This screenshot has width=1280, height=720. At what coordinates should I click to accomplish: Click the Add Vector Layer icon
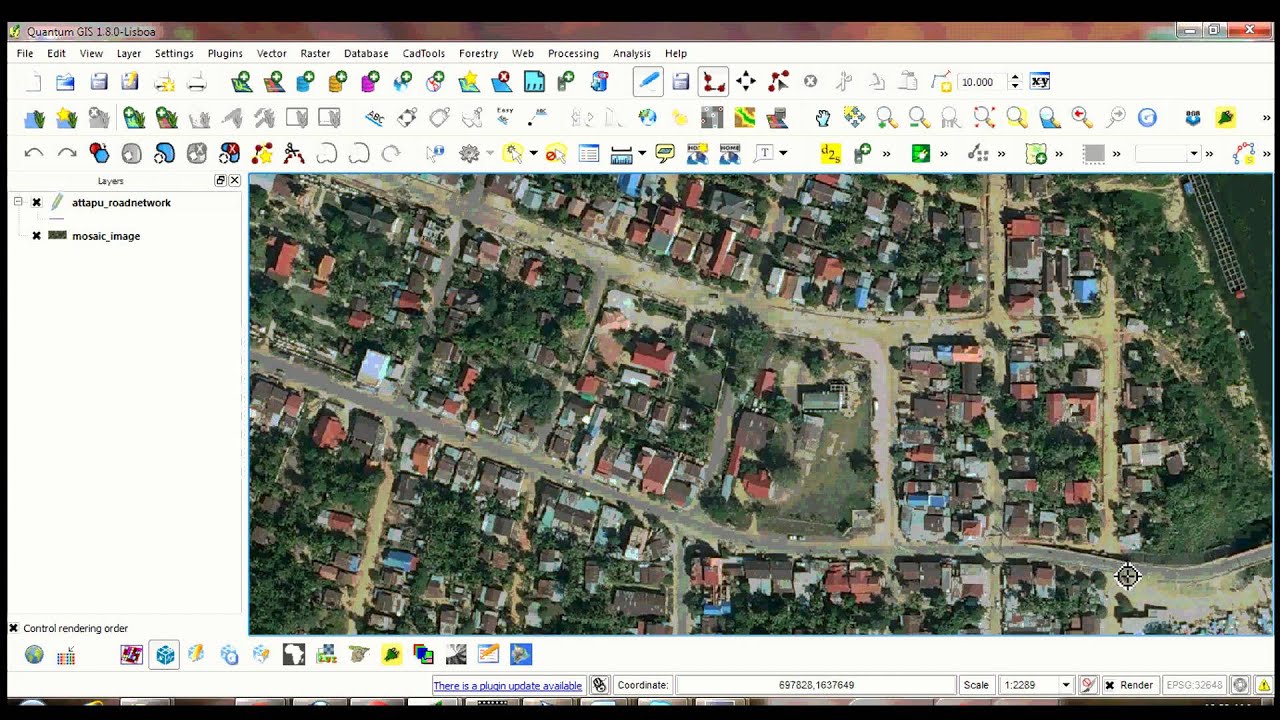pyautogui.click(x=241, y=82)
